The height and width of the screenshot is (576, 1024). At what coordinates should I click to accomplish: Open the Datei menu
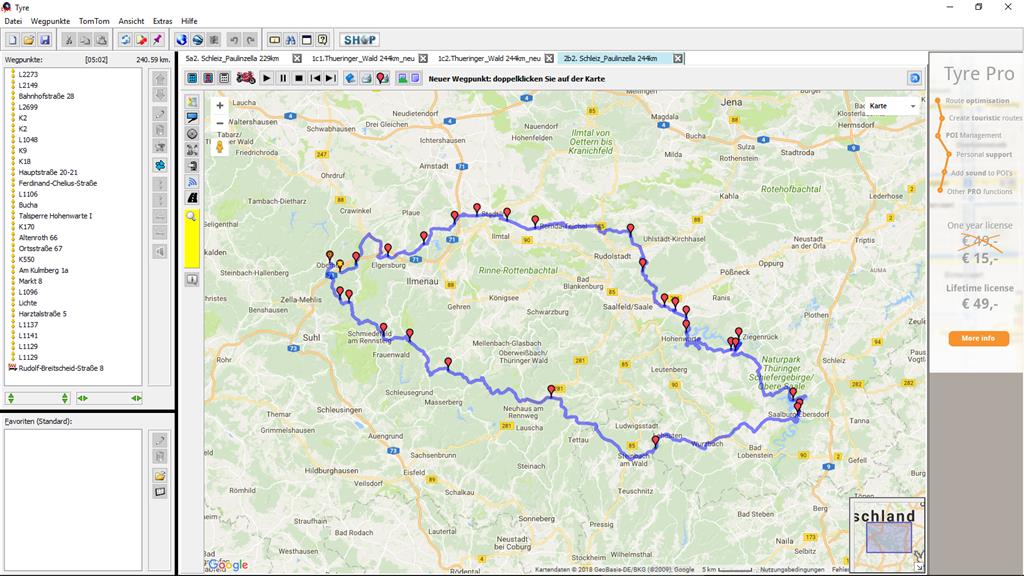point(13,21)
